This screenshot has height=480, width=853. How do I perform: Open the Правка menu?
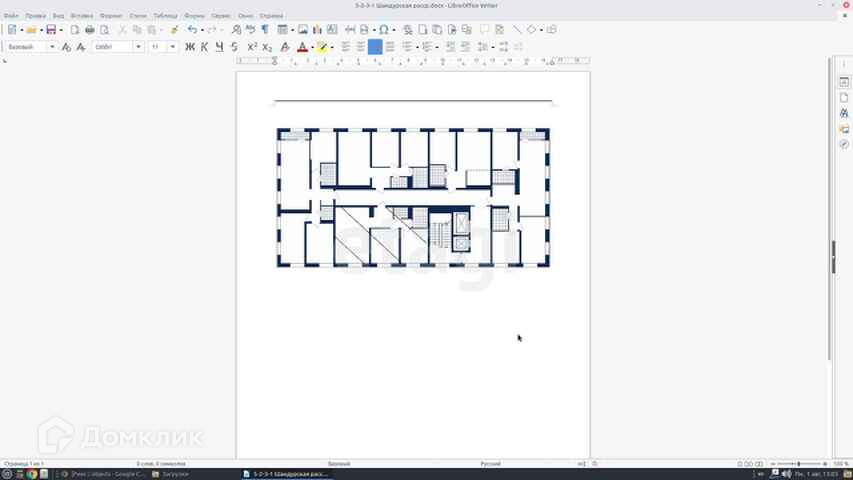(x=36, y=16)
